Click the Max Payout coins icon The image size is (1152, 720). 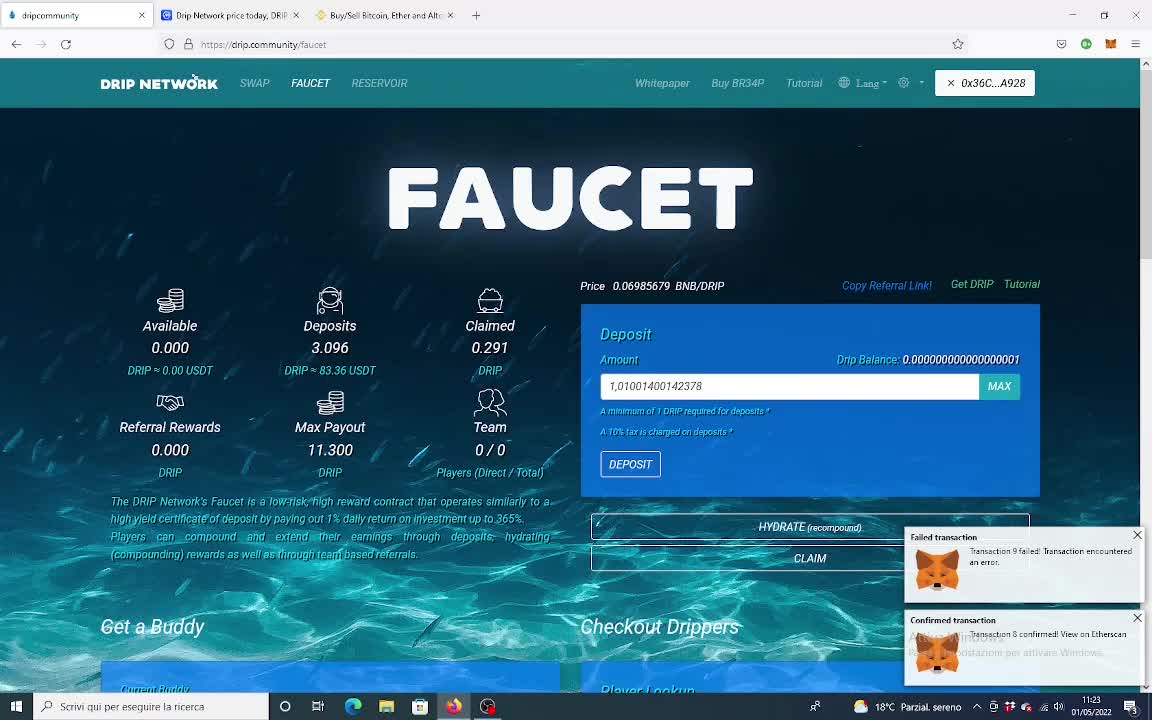330,403
